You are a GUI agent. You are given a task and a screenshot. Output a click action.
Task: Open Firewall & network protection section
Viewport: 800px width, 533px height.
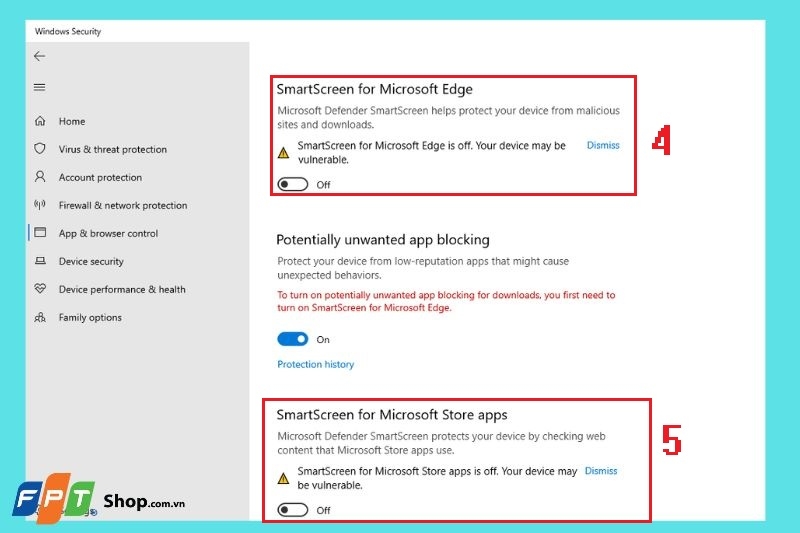[x=123, y=206]
